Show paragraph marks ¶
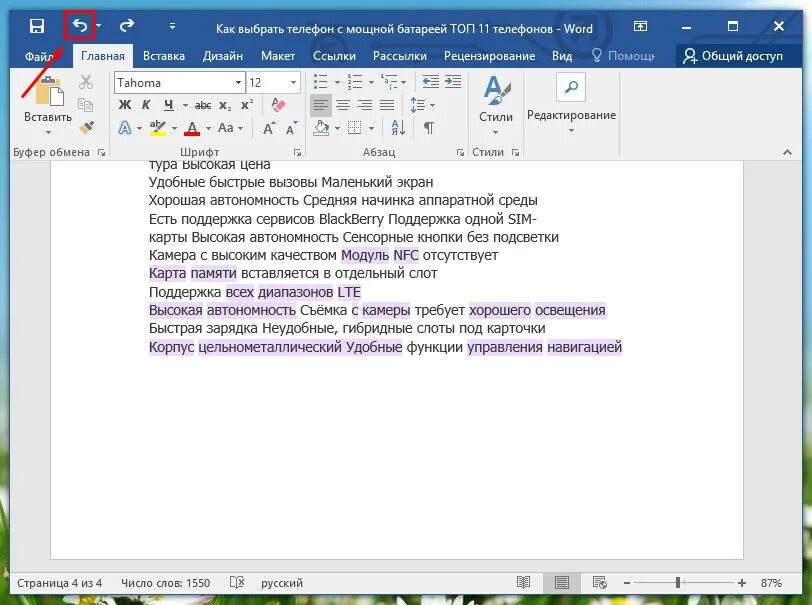 pos(429,128)
